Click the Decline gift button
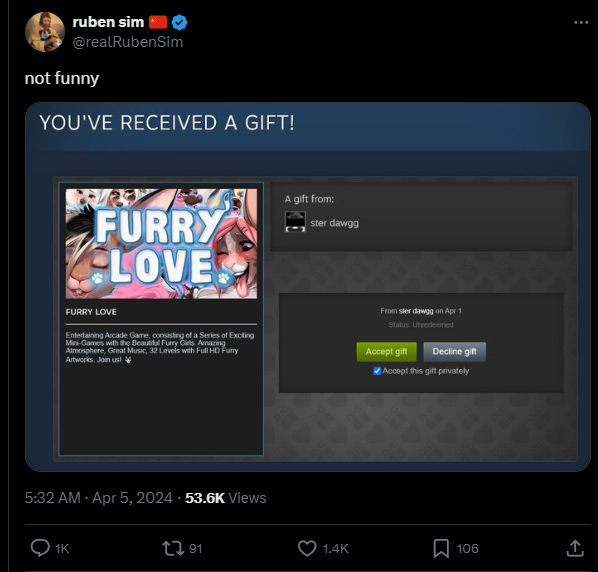Image resolution: width=598 pixels, height=572 pixels. [x=454, y=352]
